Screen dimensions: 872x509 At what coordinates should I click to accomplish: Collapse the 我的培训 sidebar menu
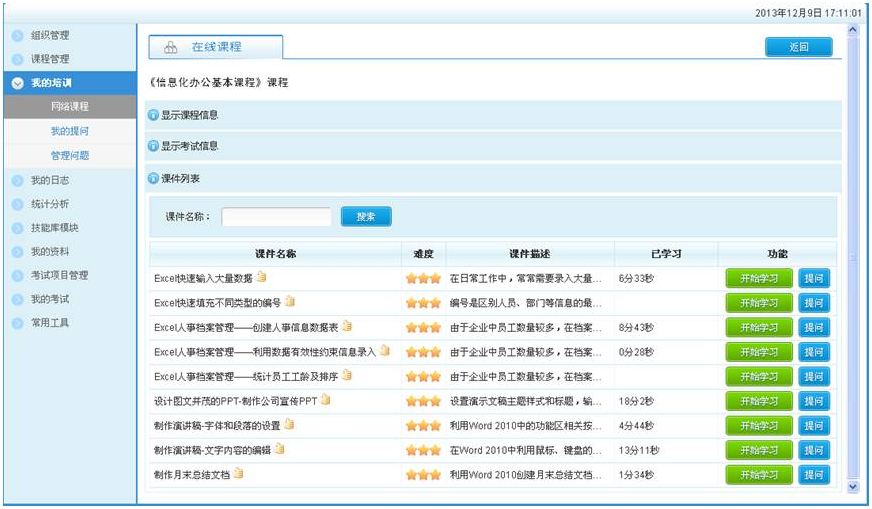click(17, 83)
